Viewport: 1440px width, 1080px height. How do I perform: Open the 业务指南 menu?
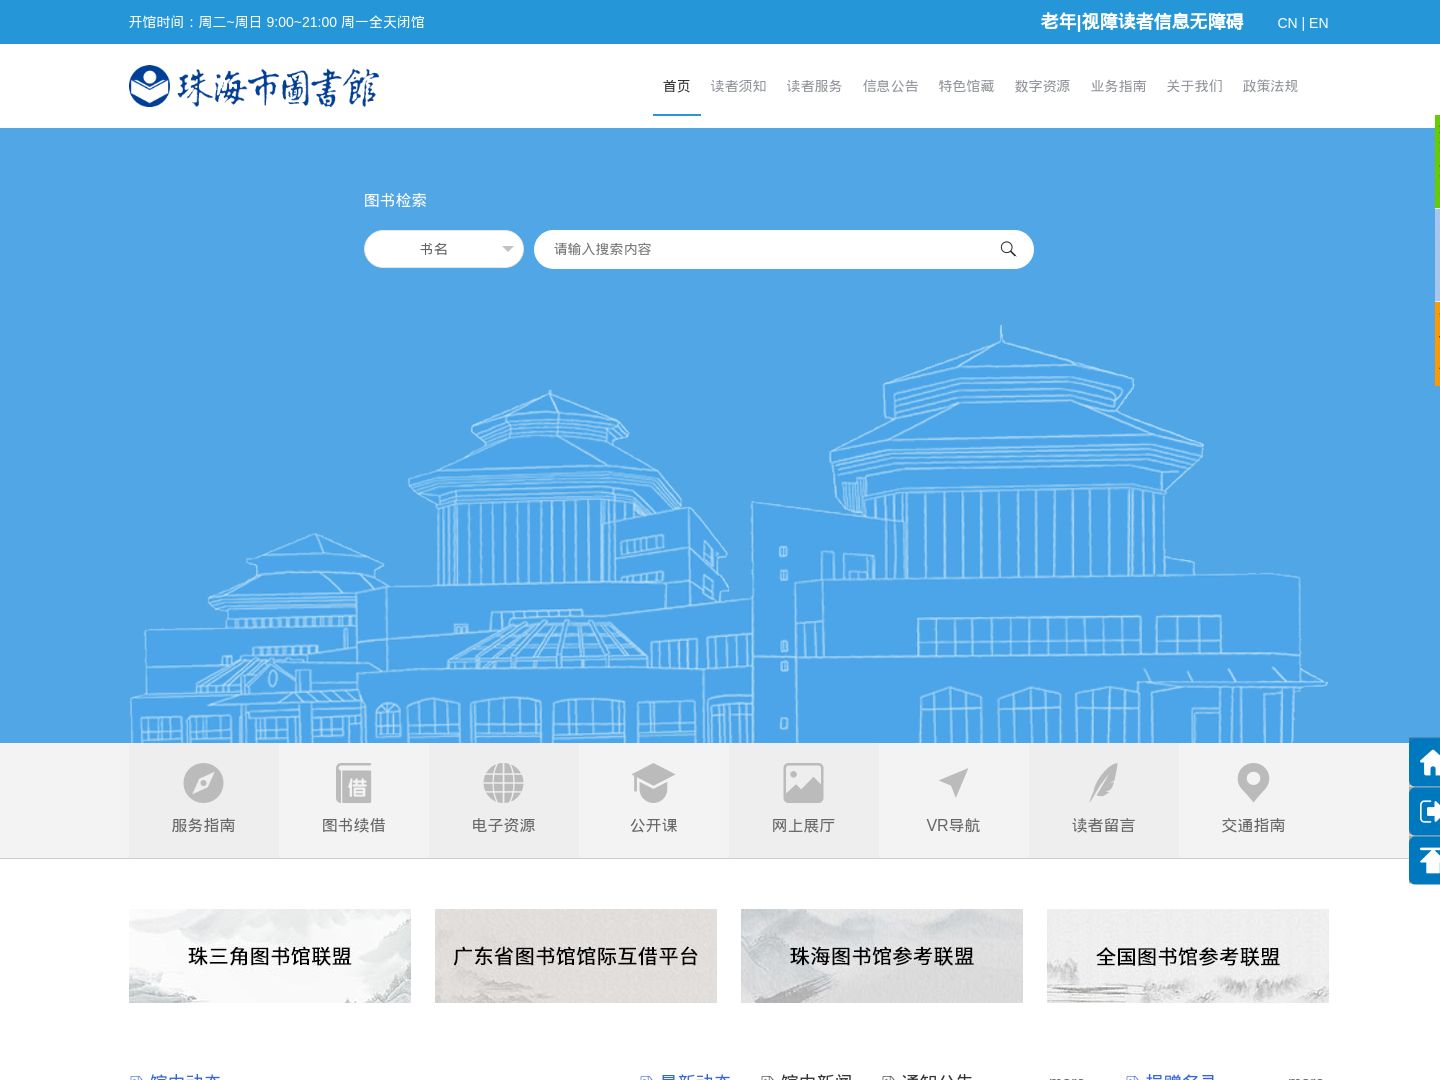point(1119,86)
